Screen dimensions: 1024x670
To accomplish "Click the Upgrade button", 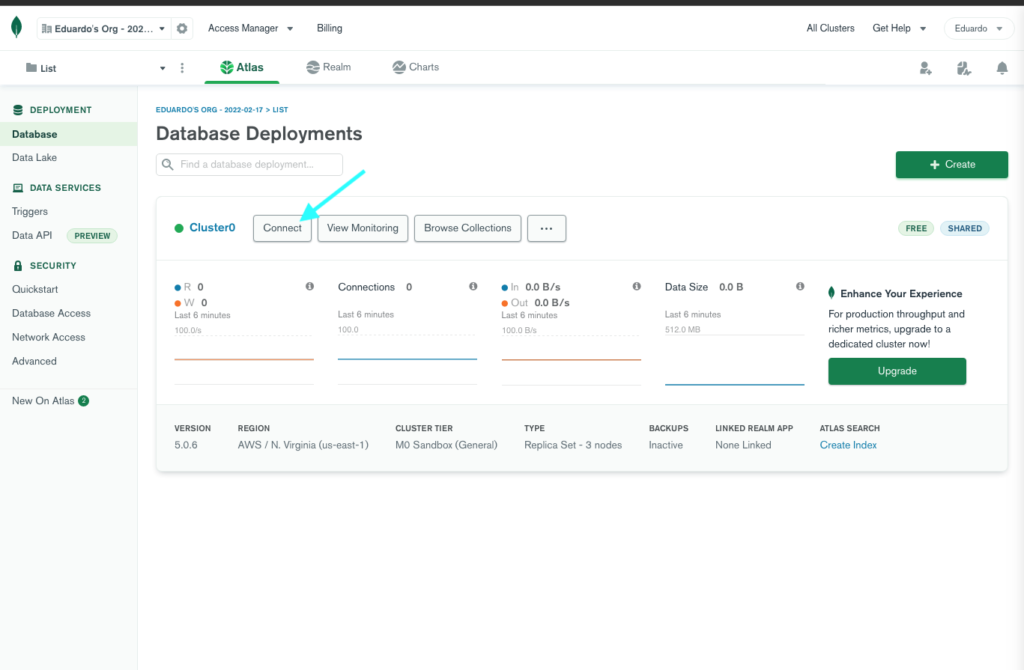I will 897,371.
